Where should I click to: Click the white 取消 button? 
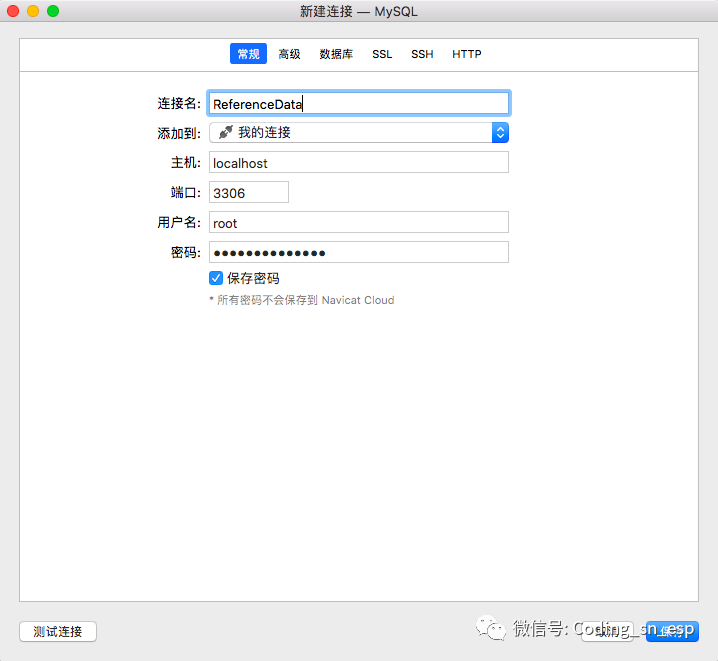click(x=608, y=631)
